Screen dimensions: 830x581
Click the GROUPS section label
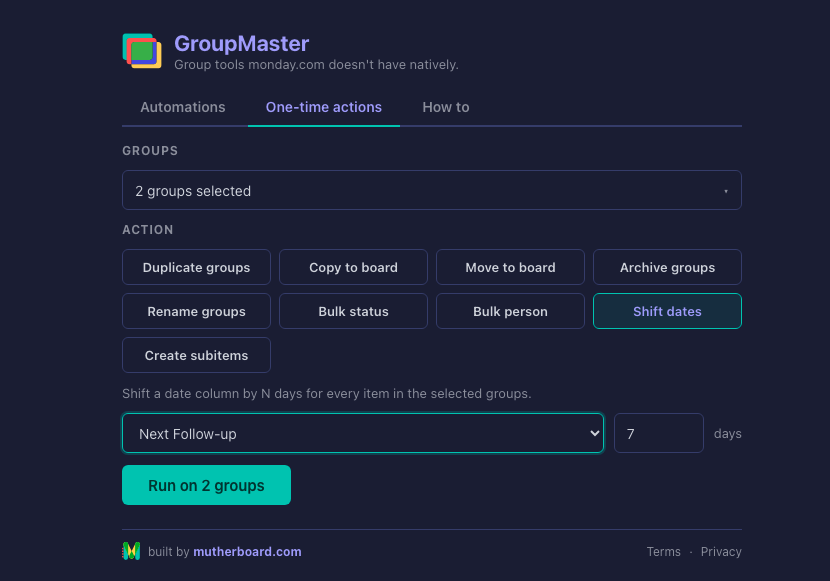150,151
